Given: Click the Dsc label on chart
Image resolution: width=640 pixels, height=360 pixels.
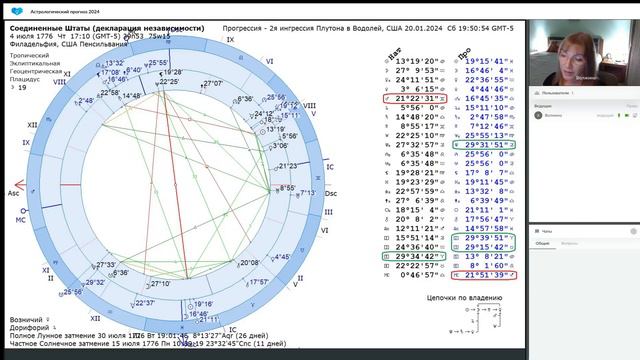Looking at the screenshot, I should coord(331,193).
